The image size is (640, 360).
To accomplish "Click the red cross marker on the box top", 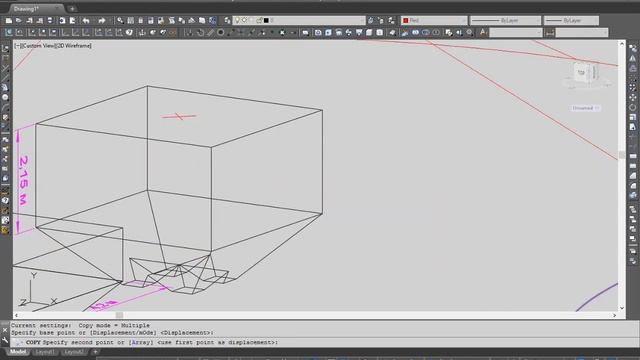I will point(179,116).
